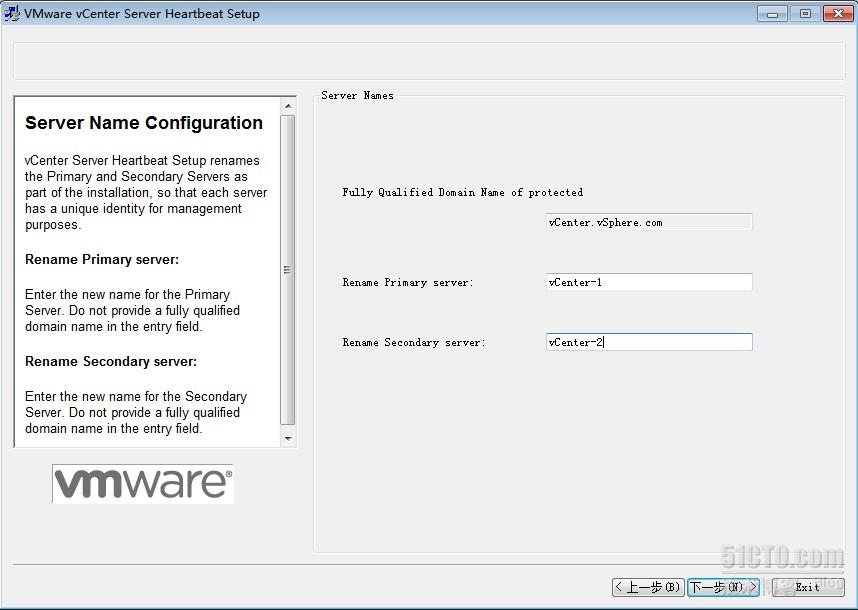The height and width of the screenshot is (610, 858).
Task: Focus the Rename Secondary server input field
Action: 649,342
